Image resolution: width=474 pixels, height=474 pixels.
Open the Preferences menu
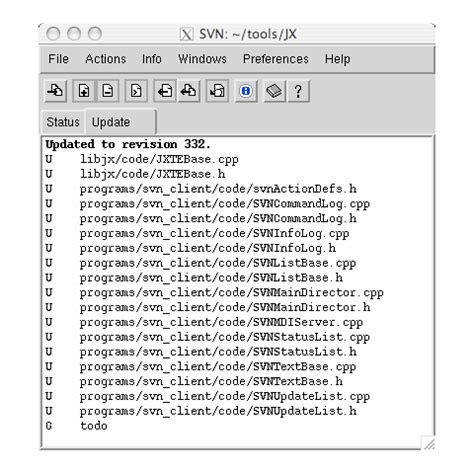coord(276,59)
